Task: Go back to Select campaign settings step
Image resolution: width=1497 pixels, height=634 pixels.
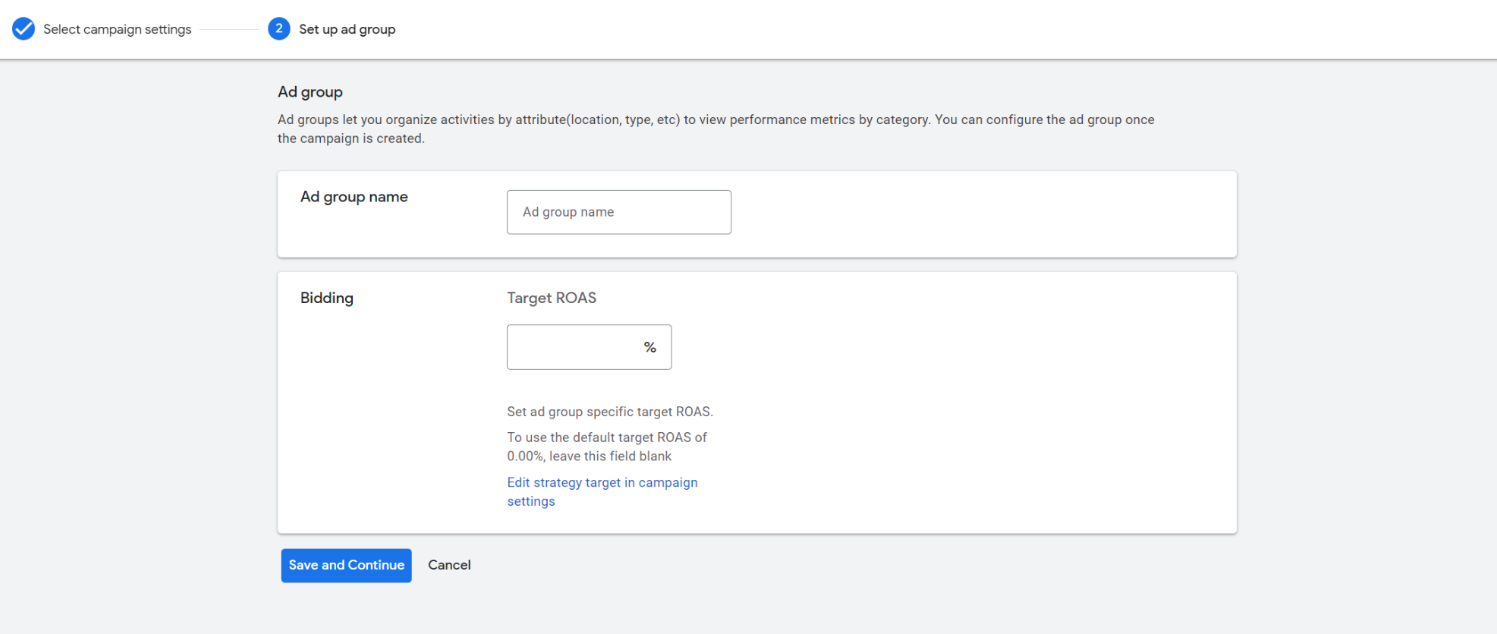Action: 117,30
